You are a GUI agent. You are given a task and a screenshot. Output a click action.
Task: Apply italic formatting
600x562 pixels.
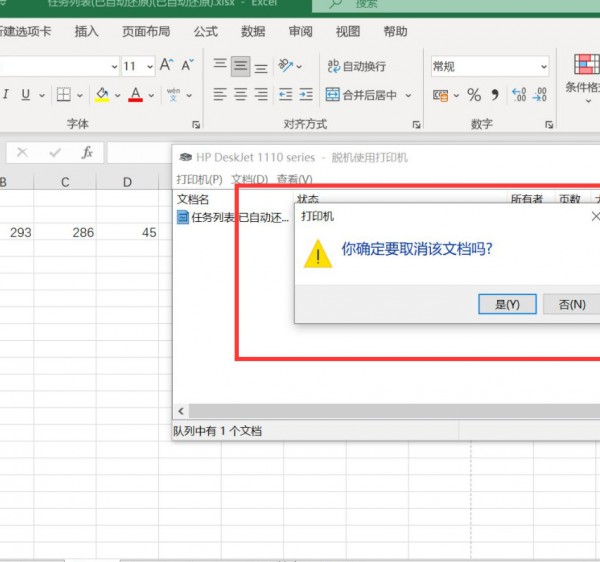tap(6, 94)
